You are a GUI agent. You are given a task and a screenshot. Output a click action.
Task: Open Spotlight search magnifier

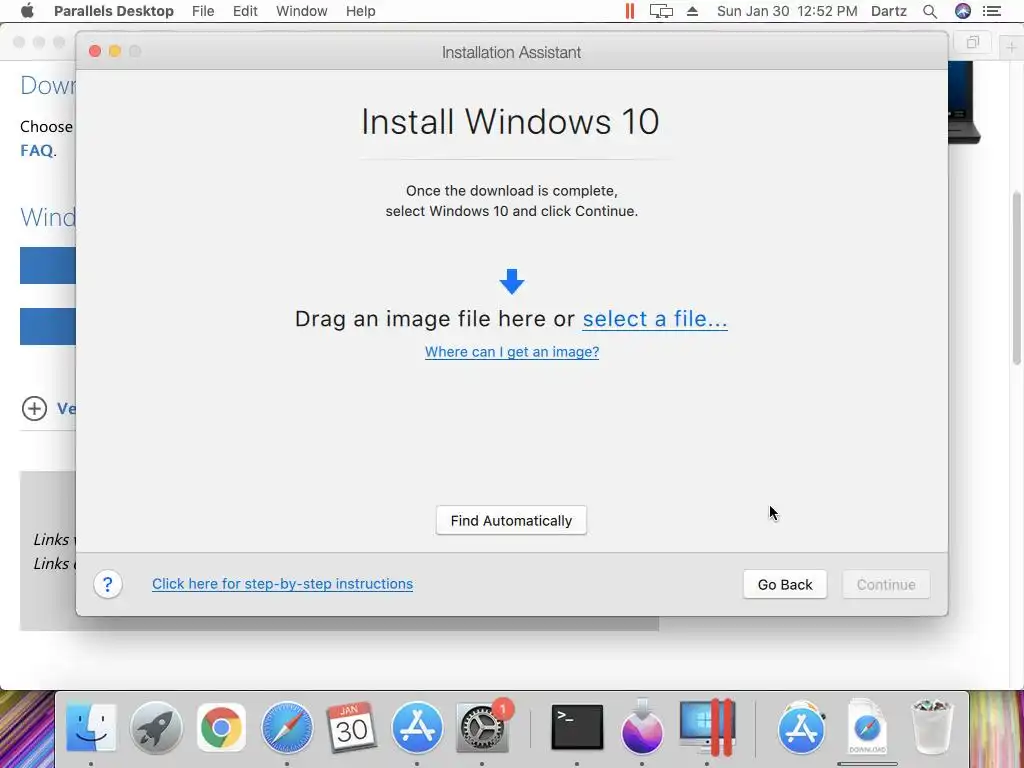(x=930, y=11)
